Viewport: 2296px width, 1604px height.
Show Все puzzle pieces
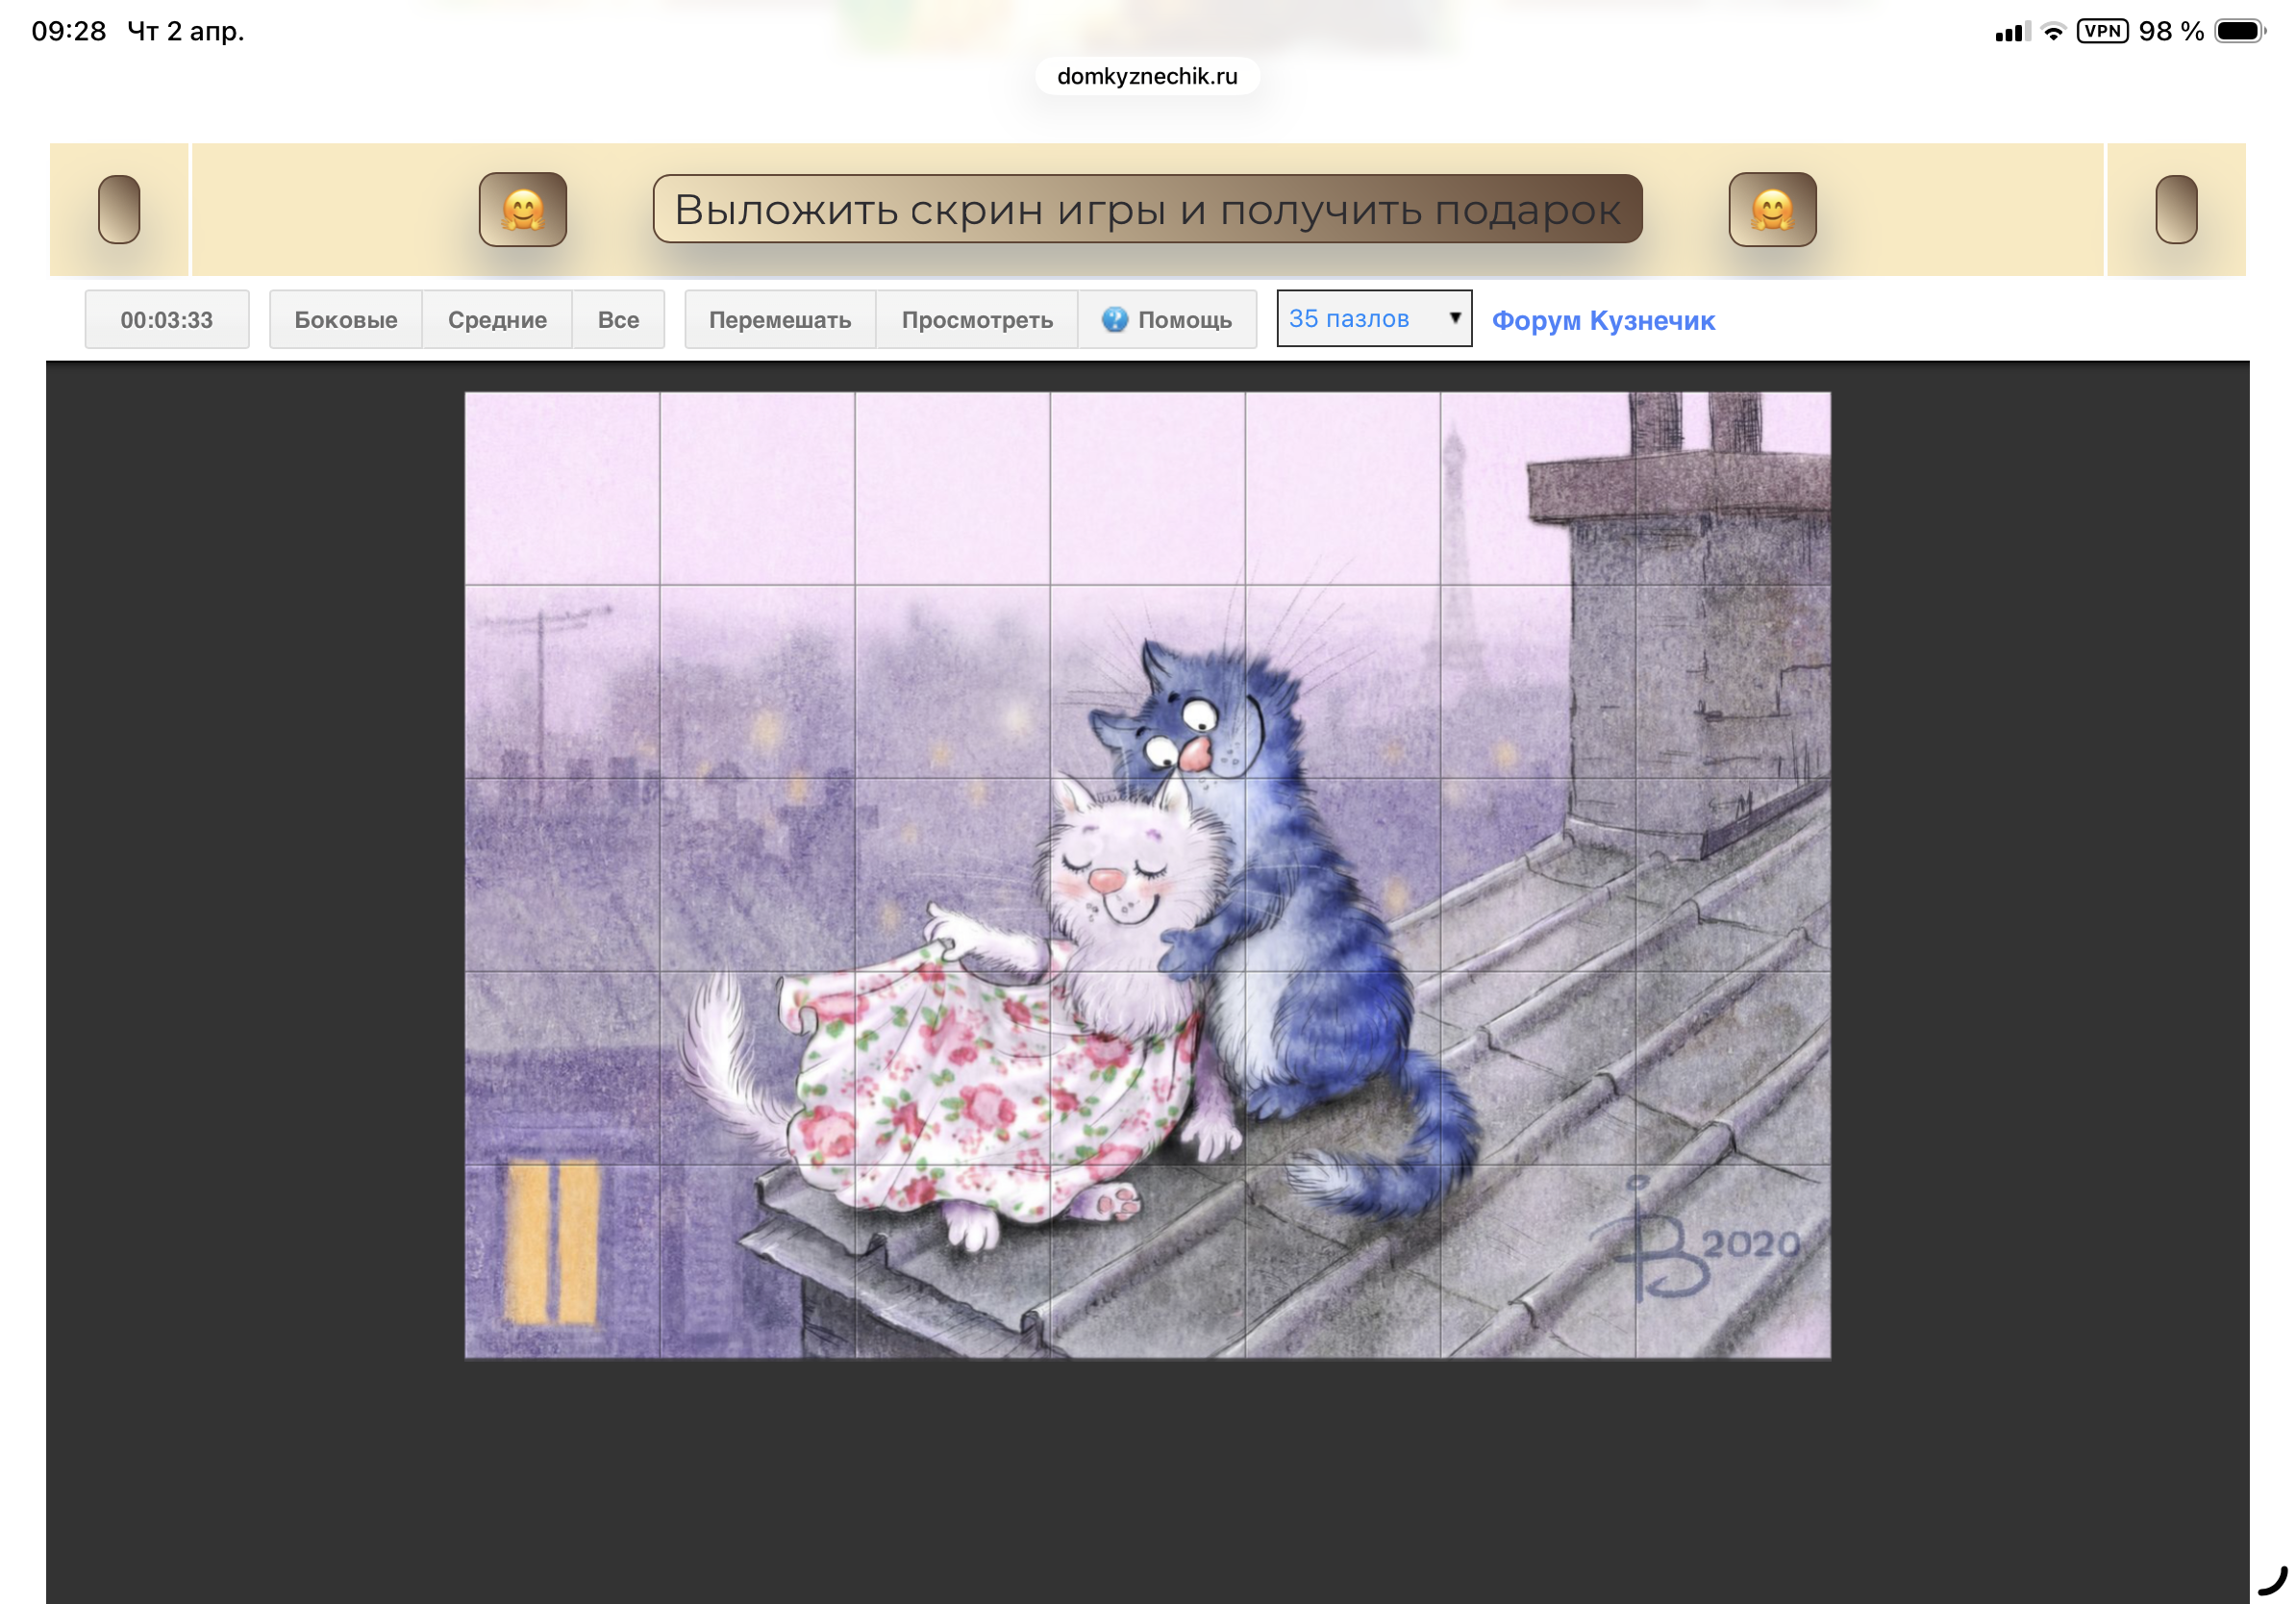pyautogui.click(x=618, y=320)
